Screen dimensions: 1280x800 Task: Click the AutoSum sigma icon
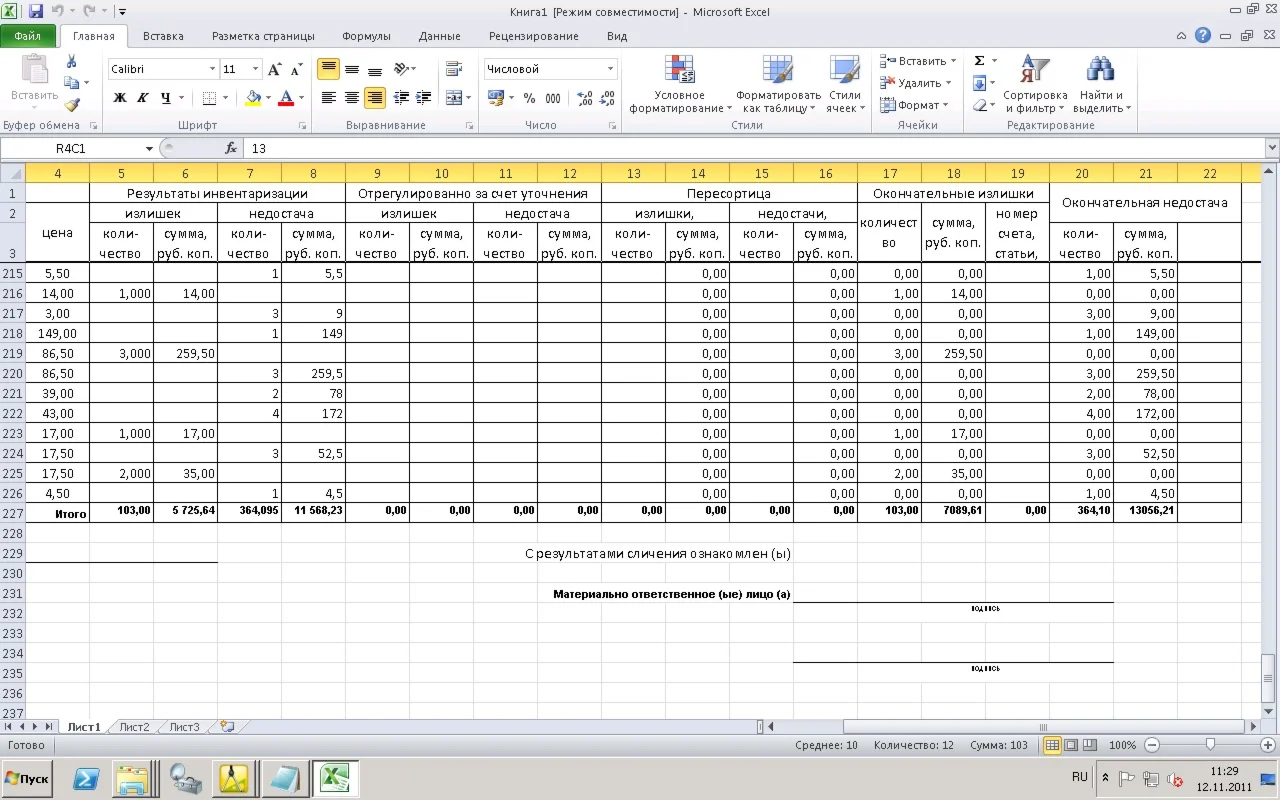(x=979, y=61)
